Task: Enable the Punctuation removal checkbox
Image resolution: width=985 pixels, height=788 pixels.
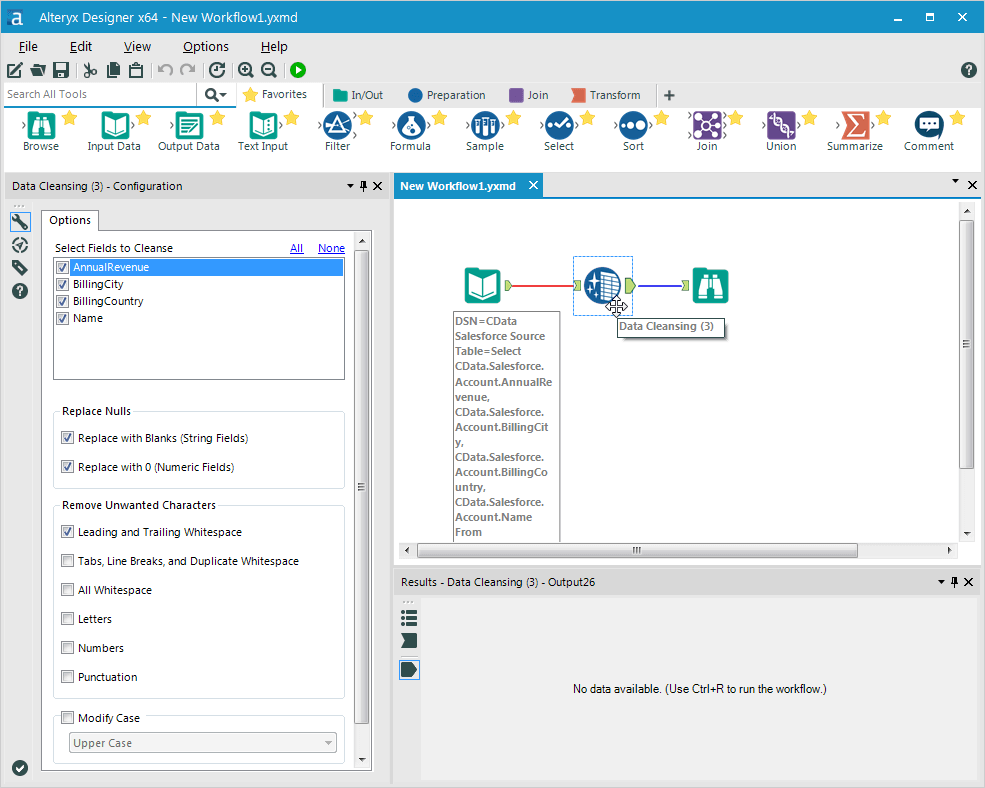Action: coord(68,677)
